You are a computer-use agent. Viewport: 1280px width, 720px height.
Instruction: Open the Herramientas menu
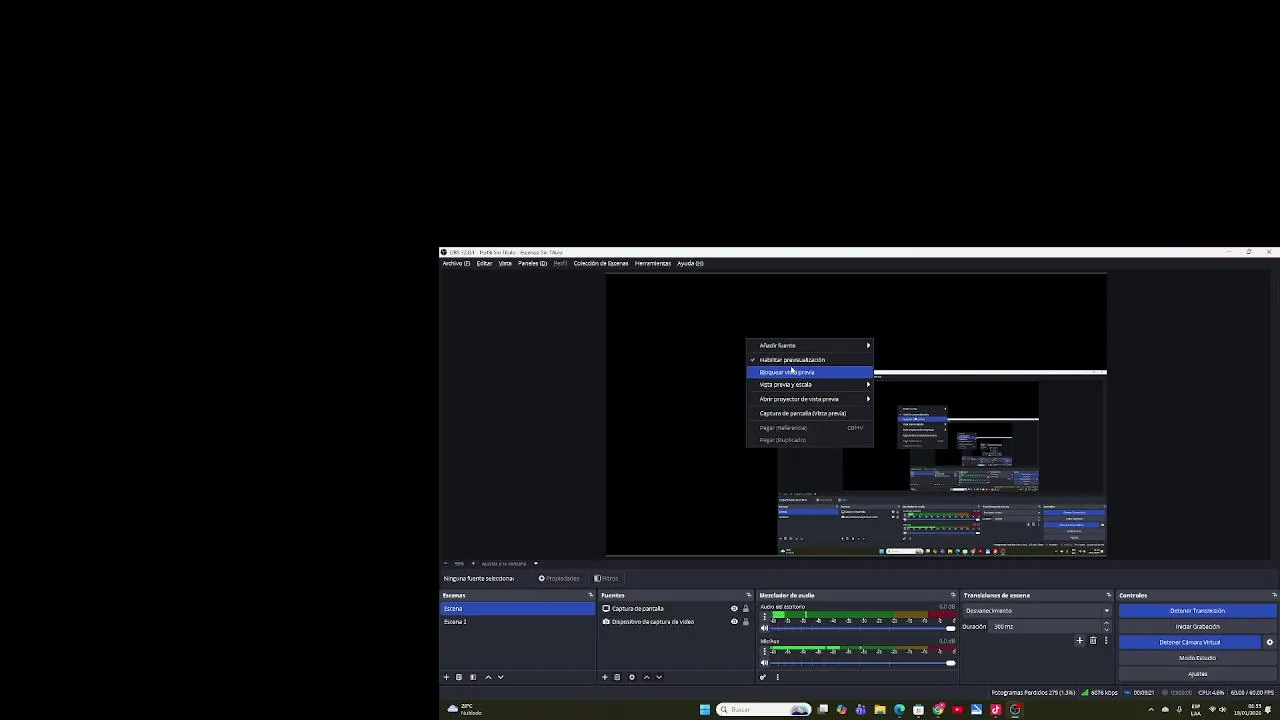click(x=653, y=263)
